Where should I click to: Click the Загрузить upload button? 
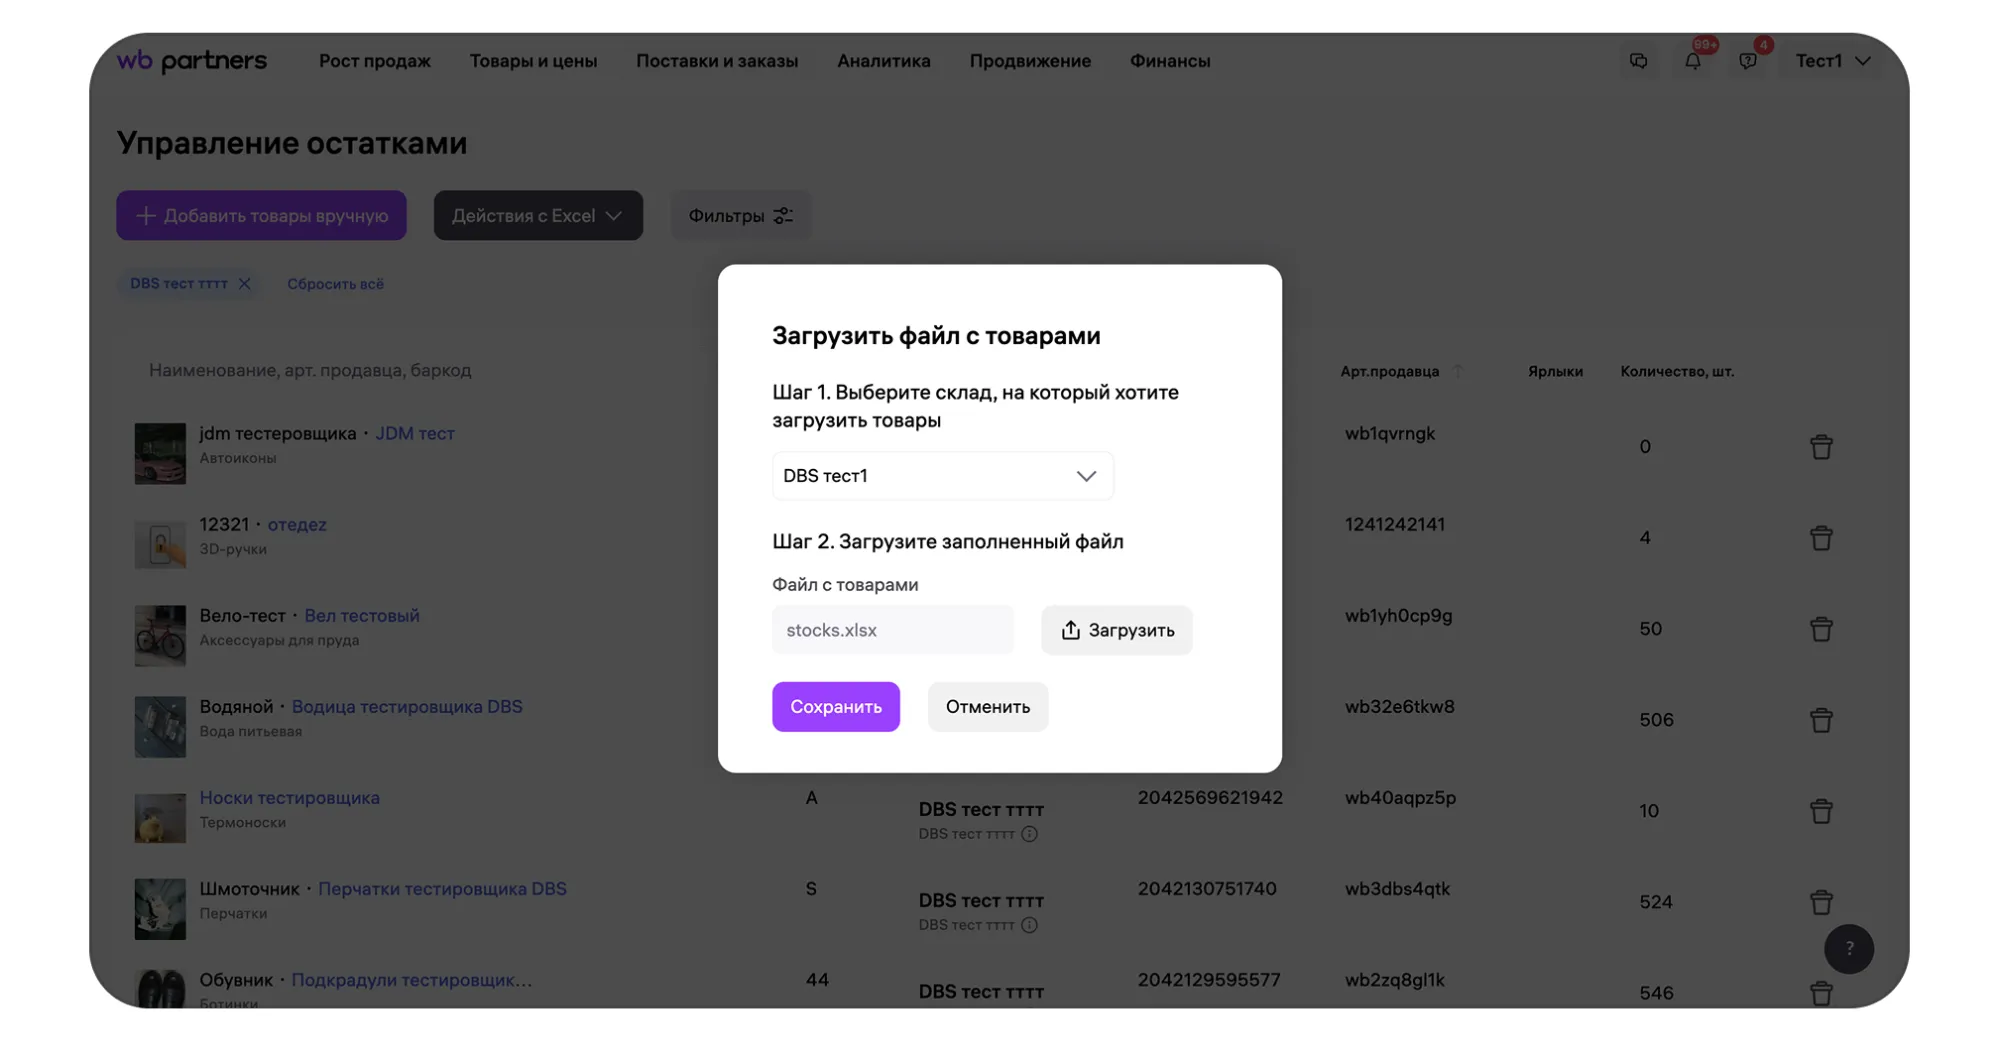pyautogui.click(x=1116, y=630)
